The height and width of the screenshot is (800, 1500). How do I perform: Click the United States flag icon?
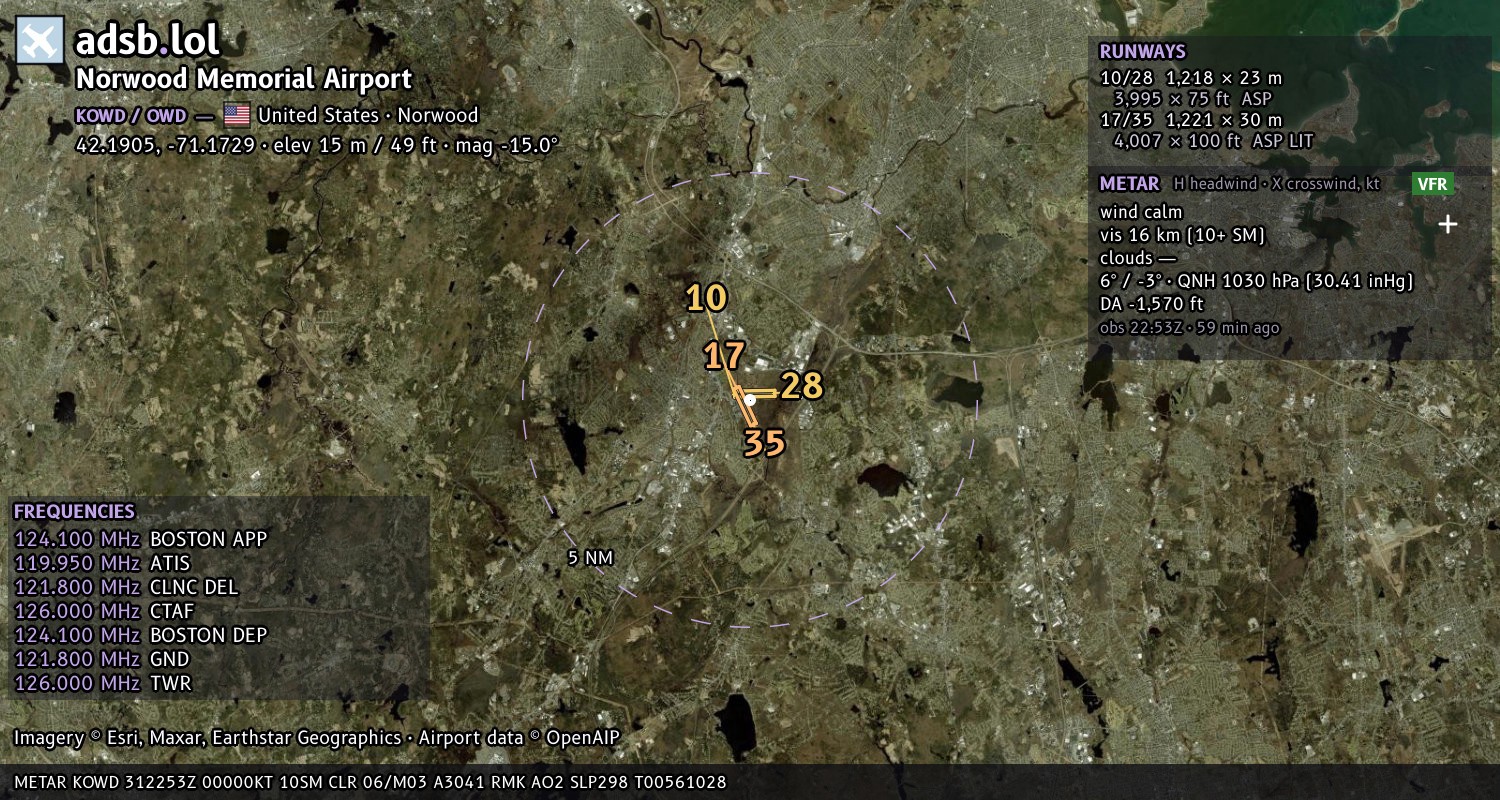click(x=237, y=115)
